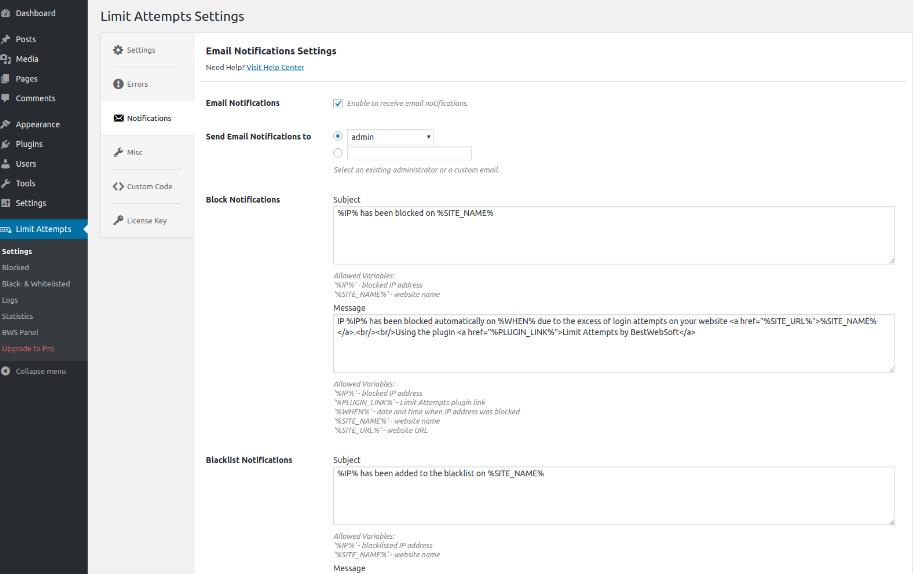Select the admin user radio button
The image size is (913, 574).
338,136
